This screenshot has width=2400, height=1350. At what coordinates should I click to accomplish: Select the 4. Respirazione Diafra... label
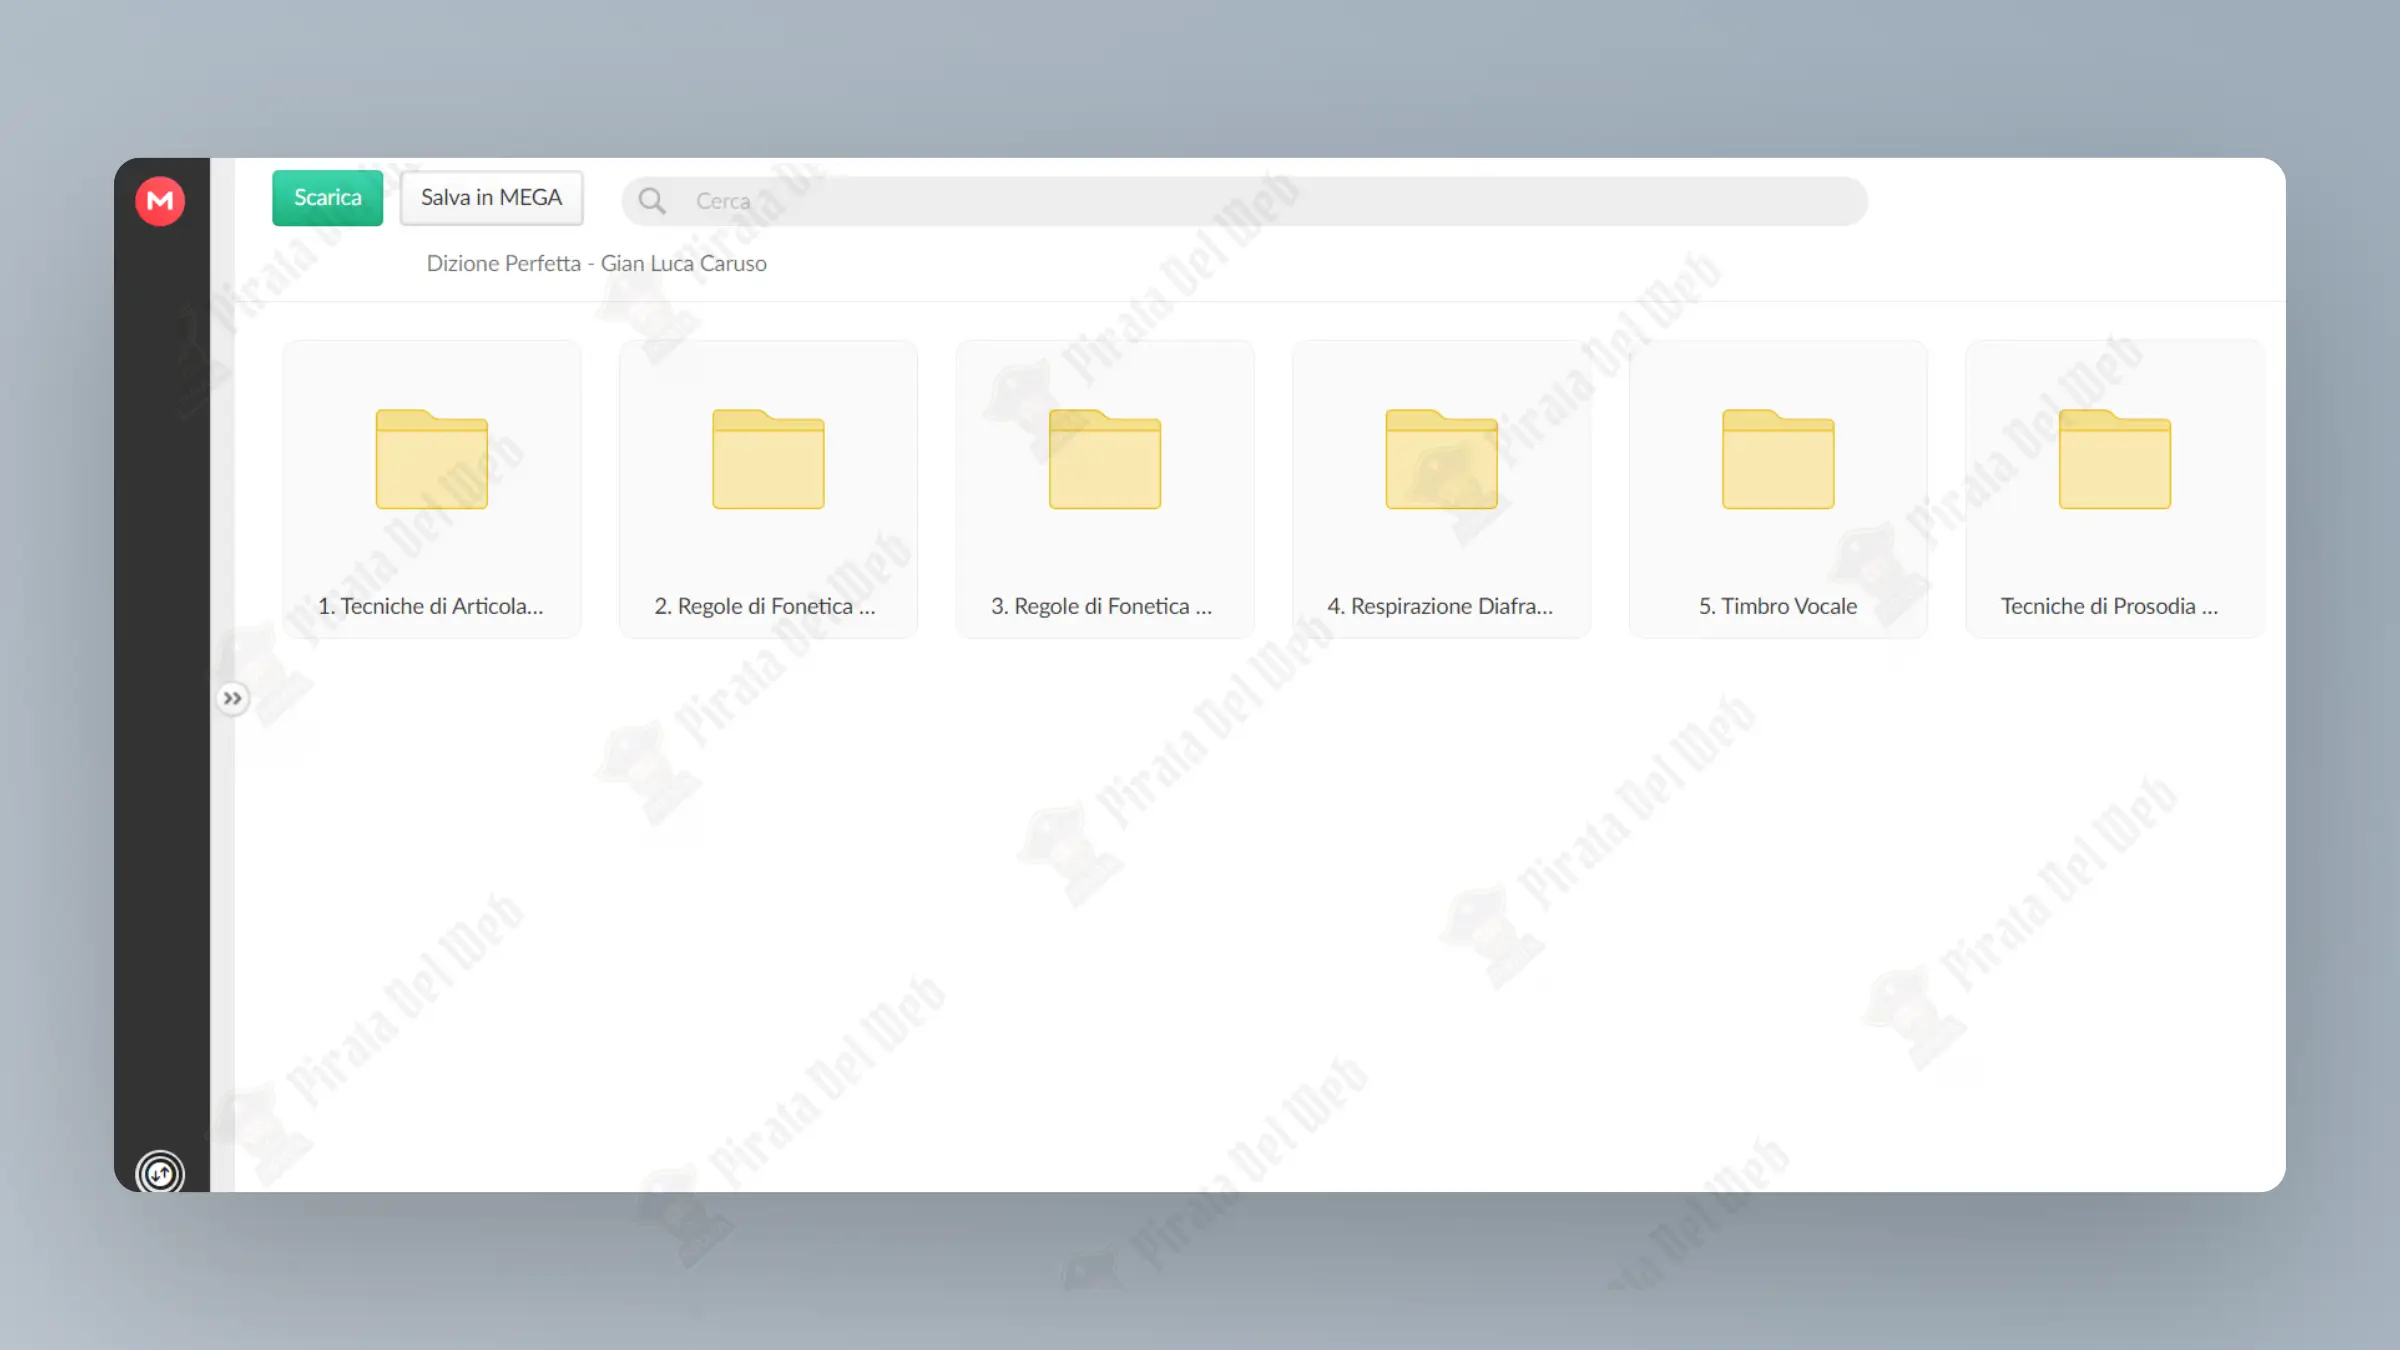(1440, 606)
